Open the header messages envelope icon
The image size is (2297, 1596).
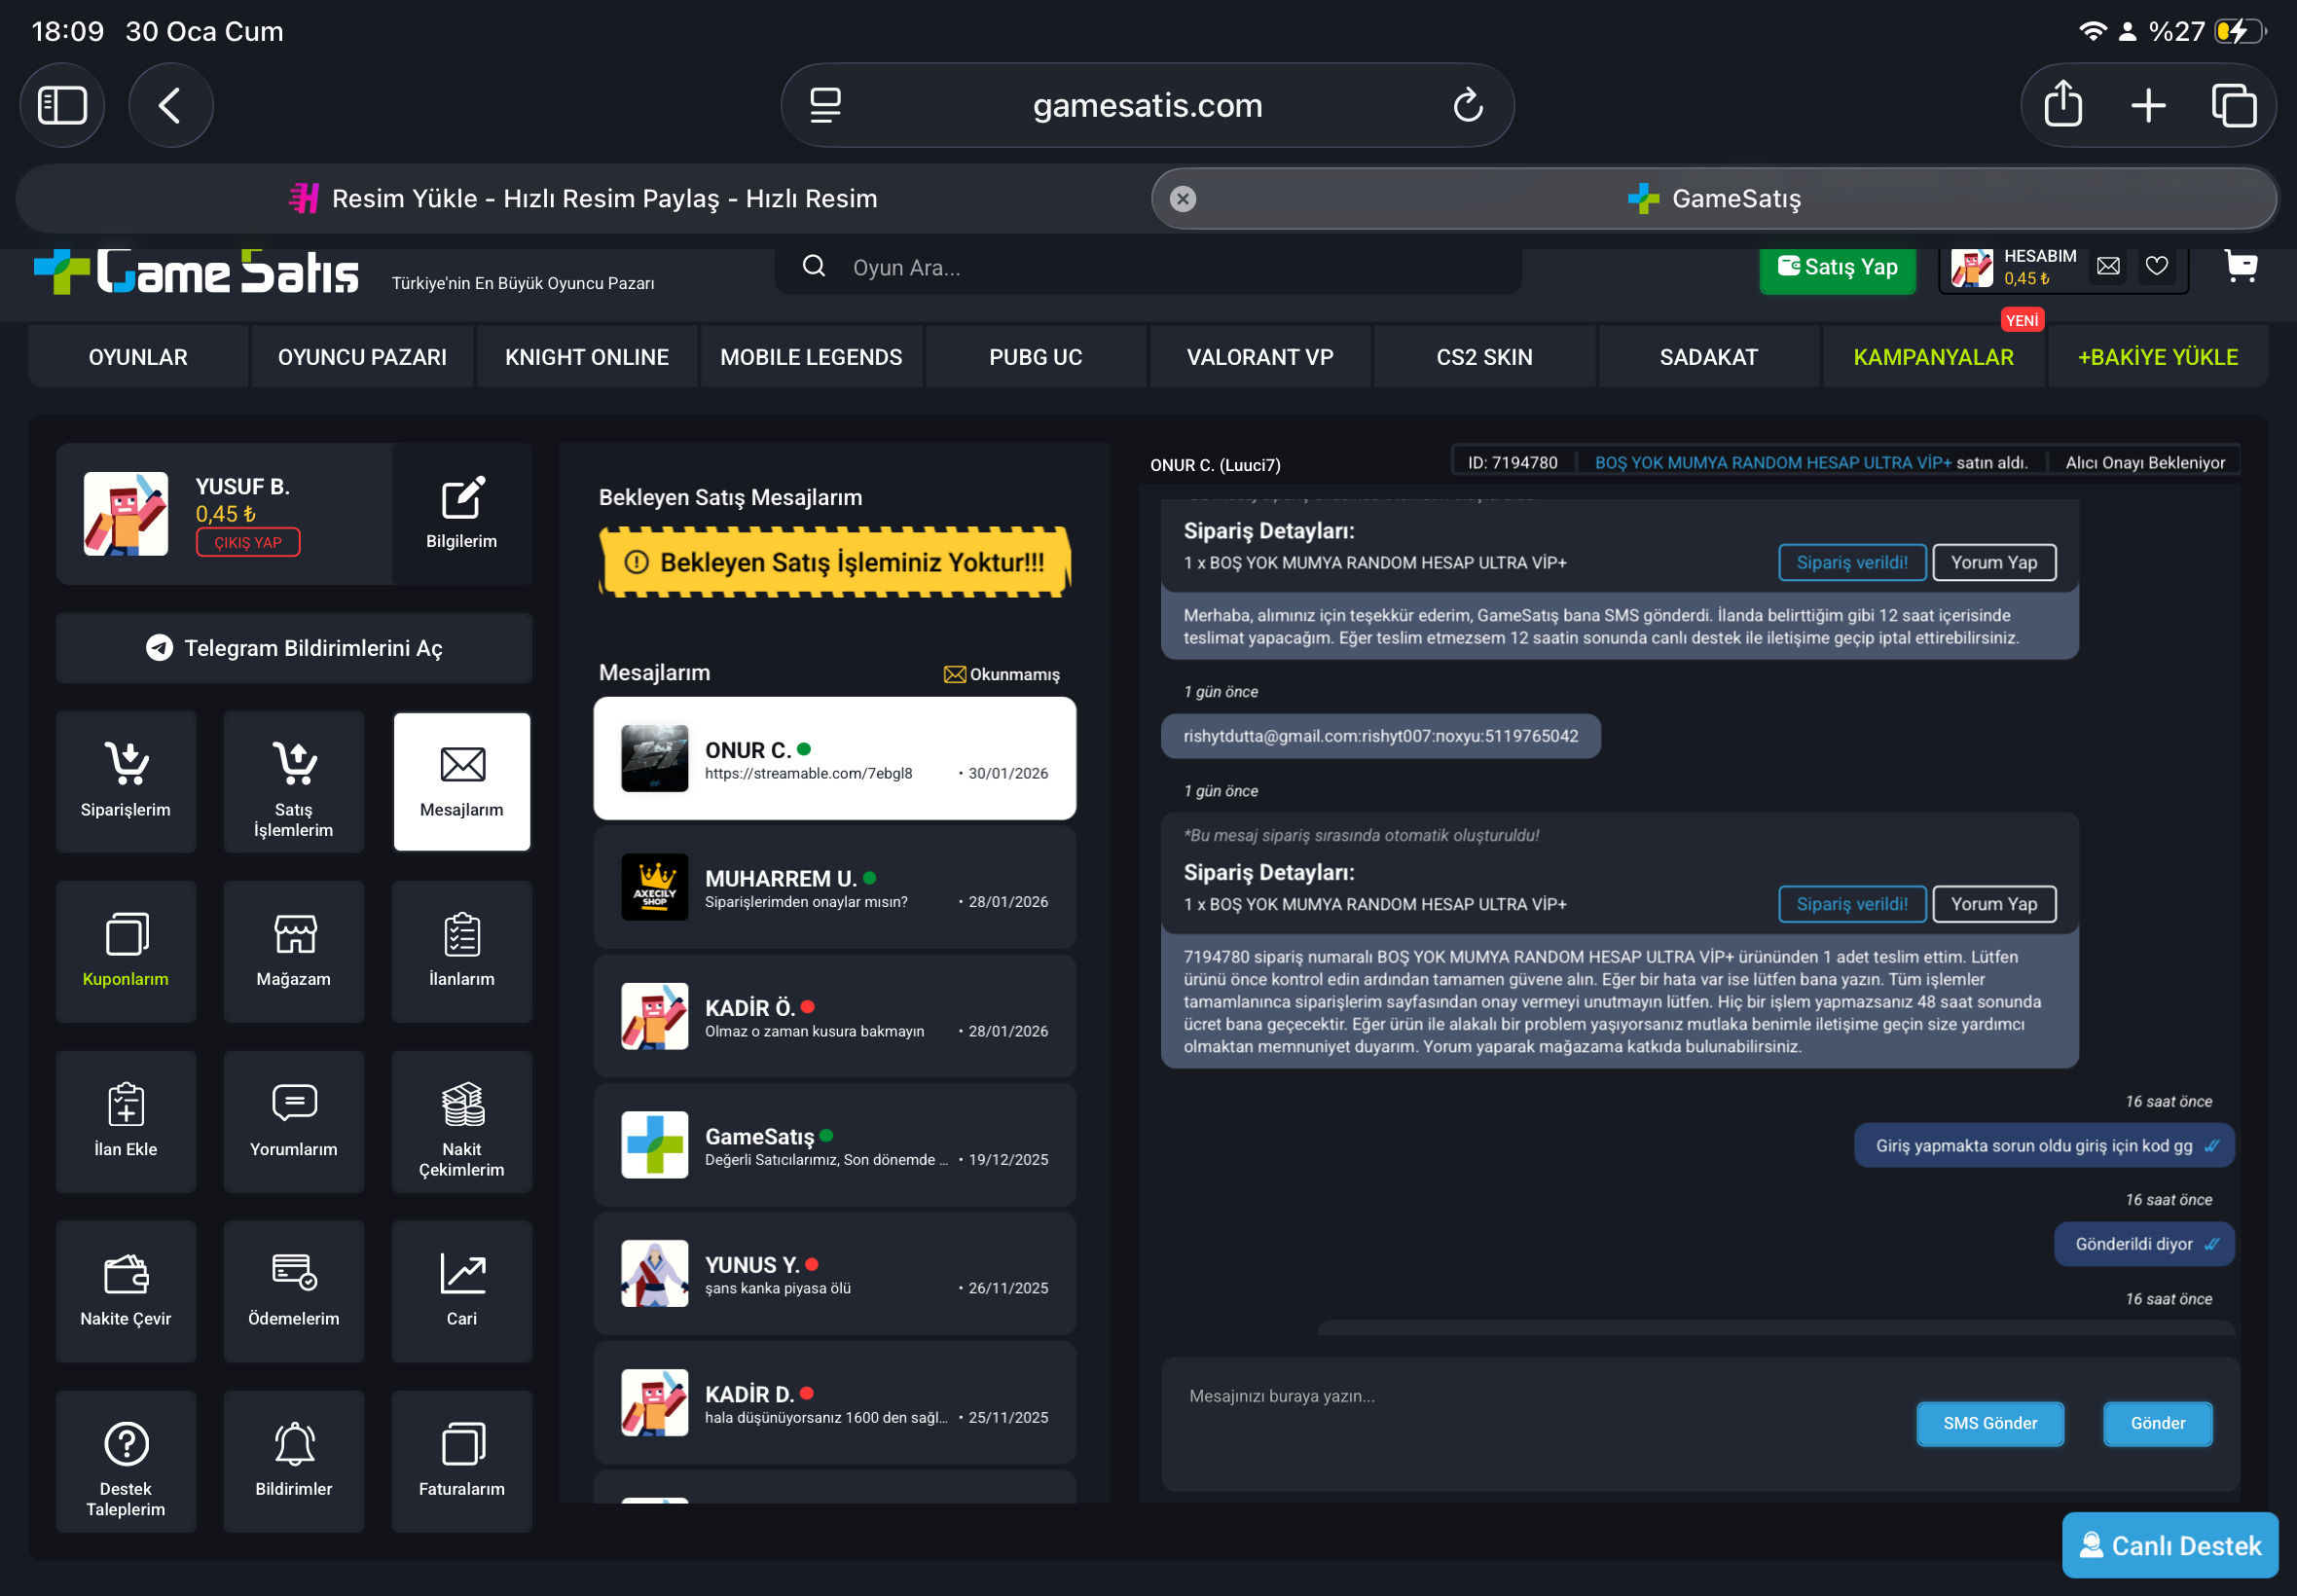click(2108, 266)
